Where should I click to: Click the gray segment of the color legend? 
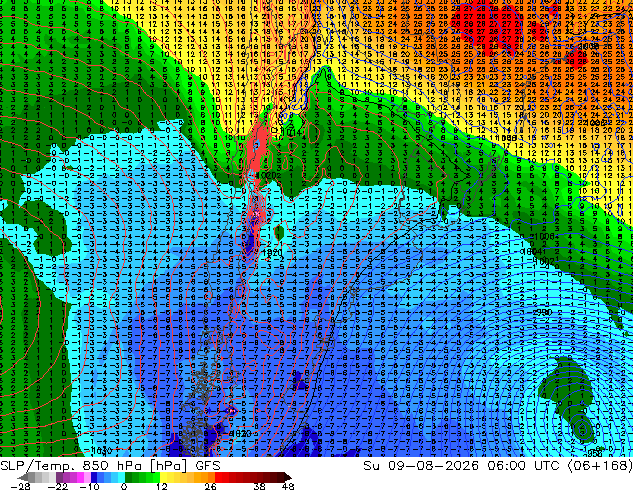click(x=31, y=477)
